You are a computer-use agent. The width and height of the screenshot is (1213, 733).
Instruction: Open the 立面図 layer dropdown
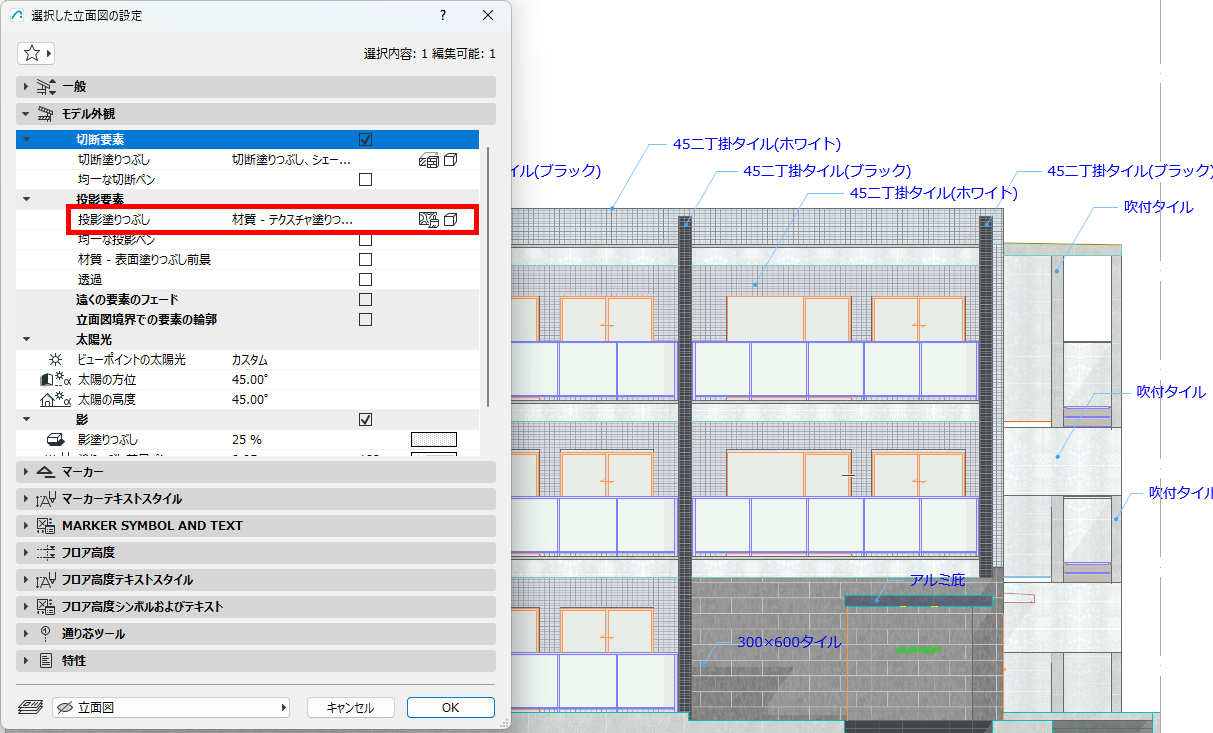click(x=171, y=707)
